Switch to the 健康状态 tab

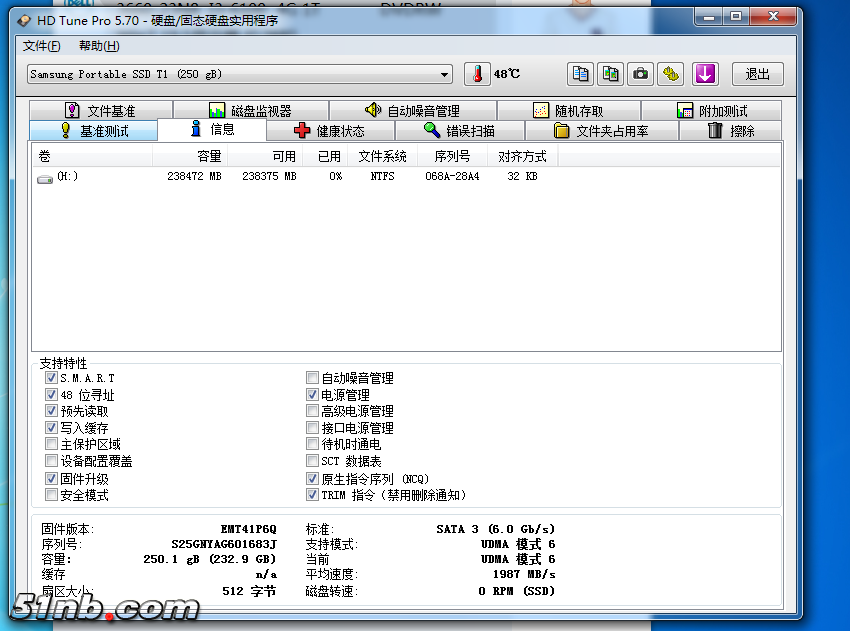(x=329, y=131)
